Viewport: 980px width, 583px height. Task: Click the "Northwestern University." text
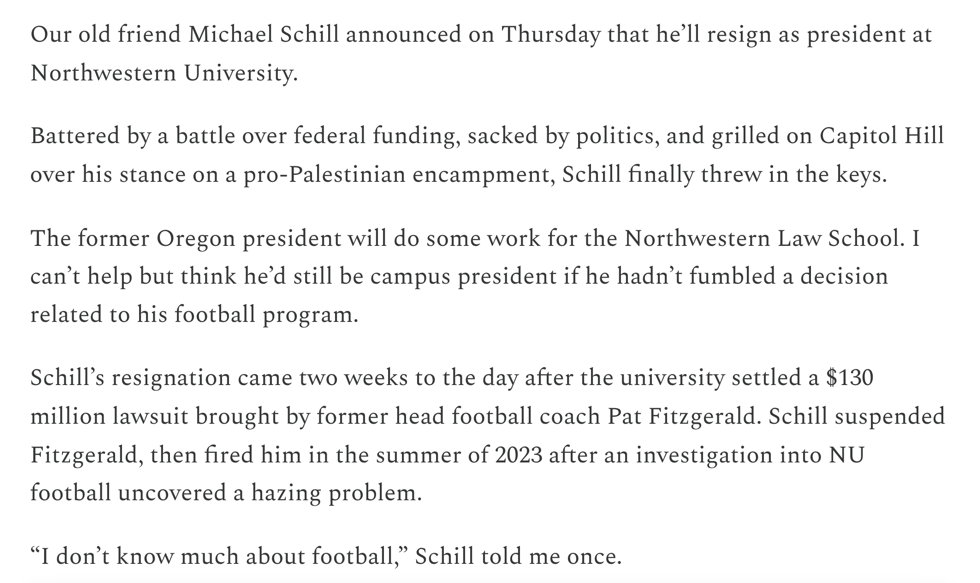pos(164,75)
